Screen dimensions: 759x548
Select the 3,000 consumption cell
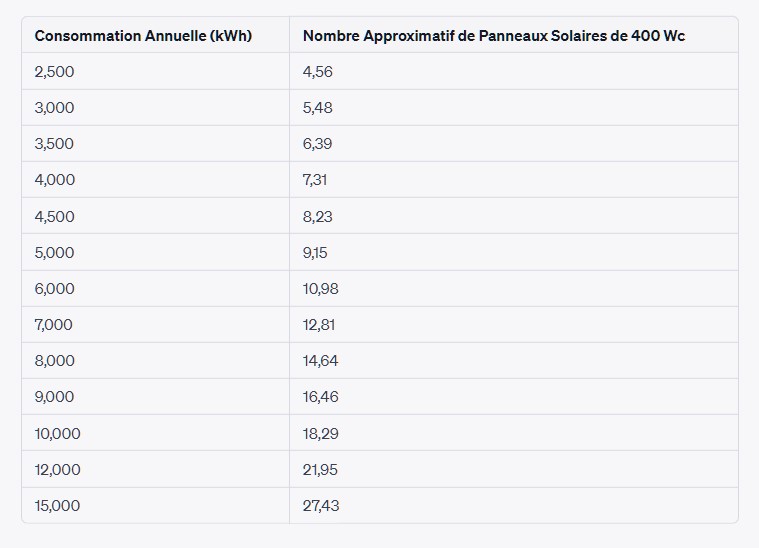click(54, 107)
